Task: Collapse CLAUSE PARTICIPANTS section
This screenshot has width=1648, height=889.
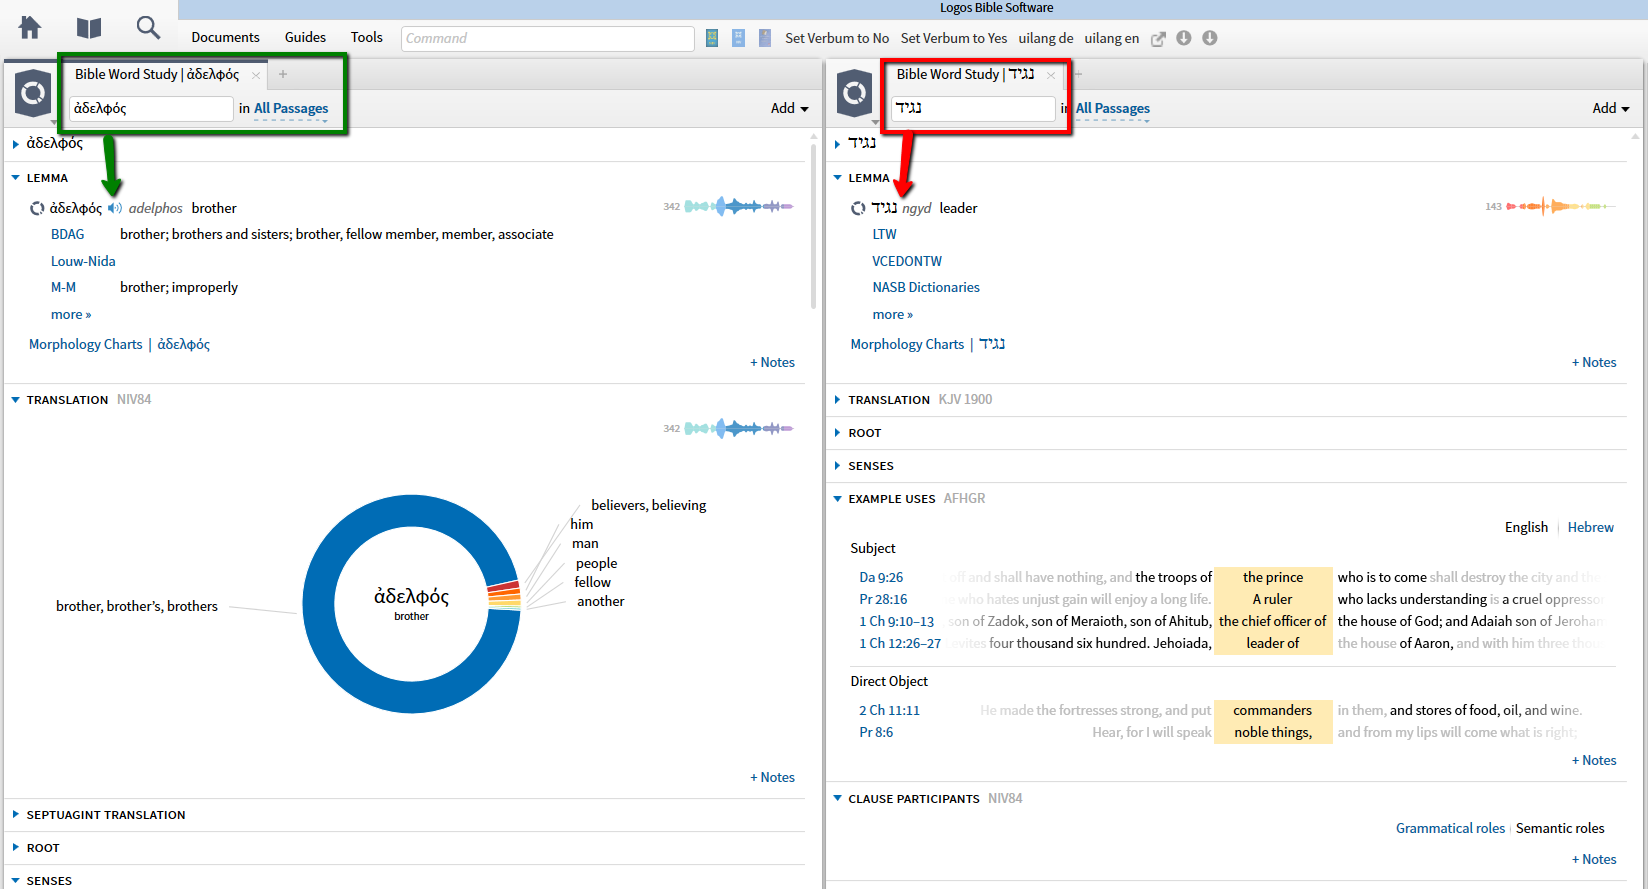Action: (x=838, y=799)
